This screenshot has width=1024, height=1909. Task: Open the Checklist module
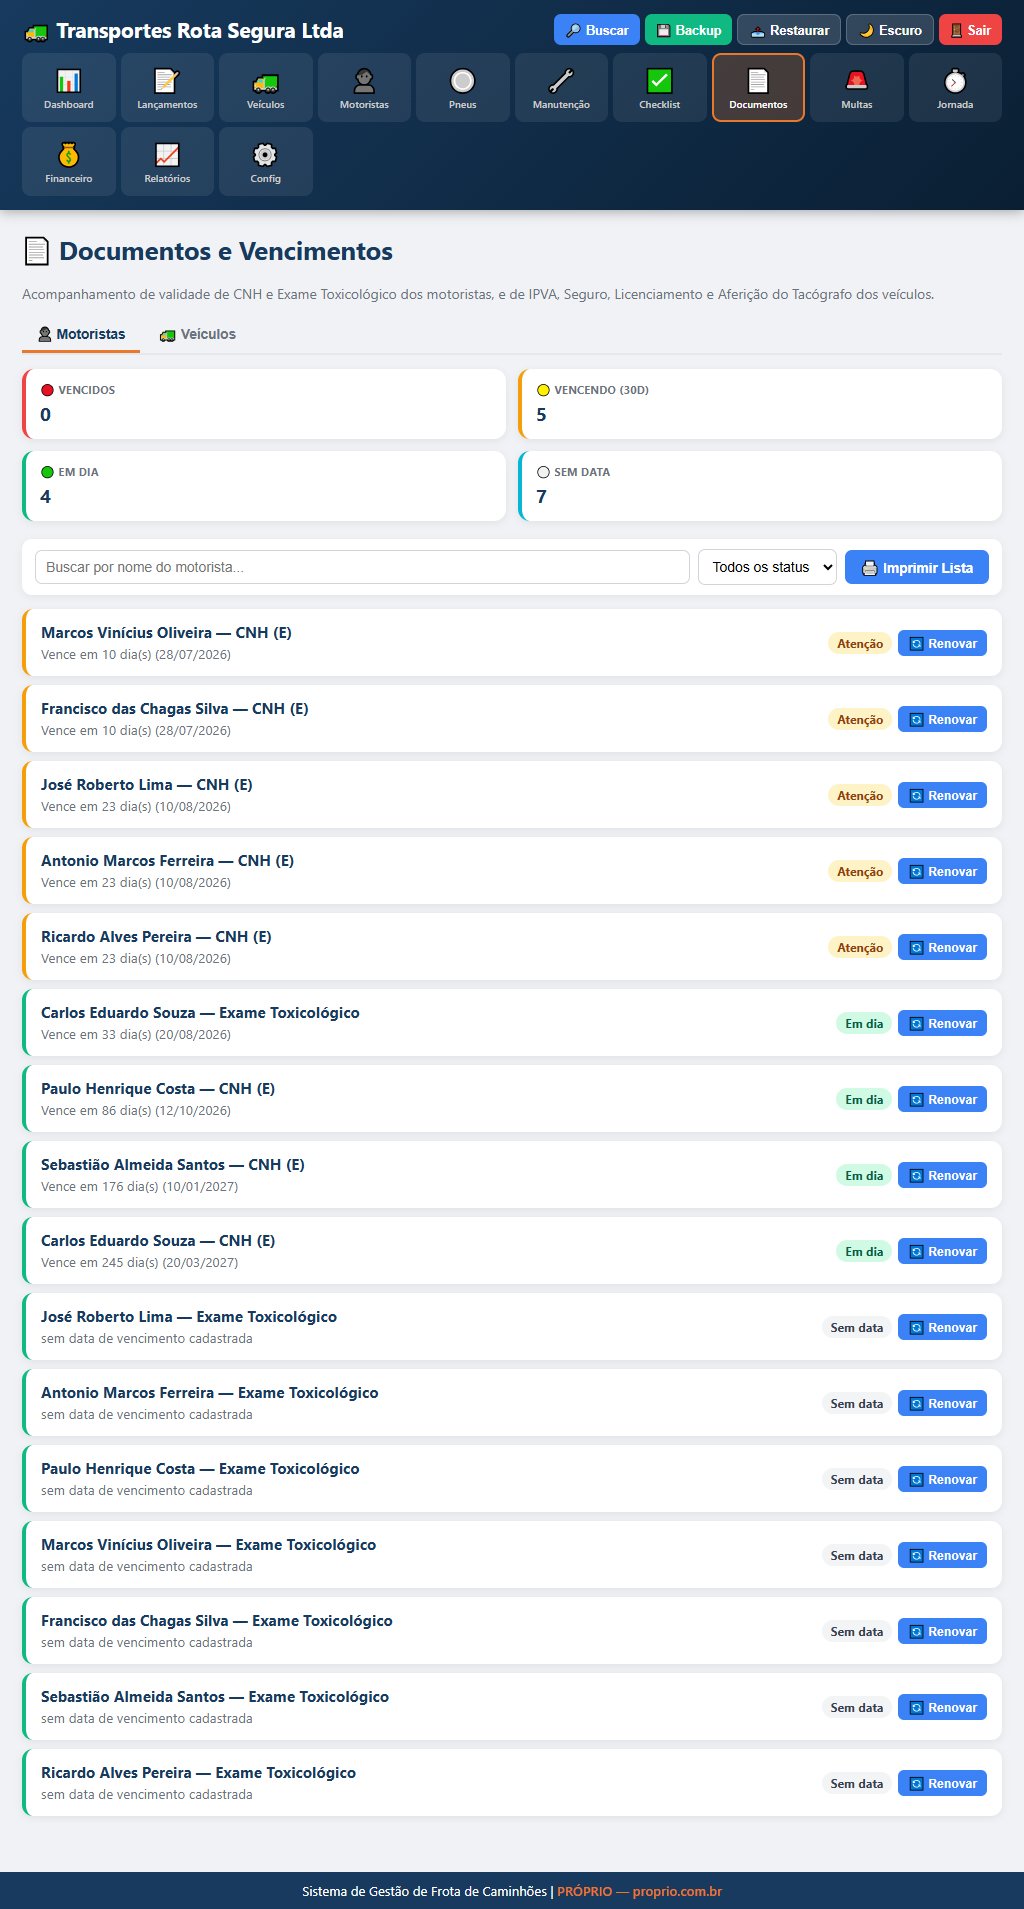pos(660,88)
